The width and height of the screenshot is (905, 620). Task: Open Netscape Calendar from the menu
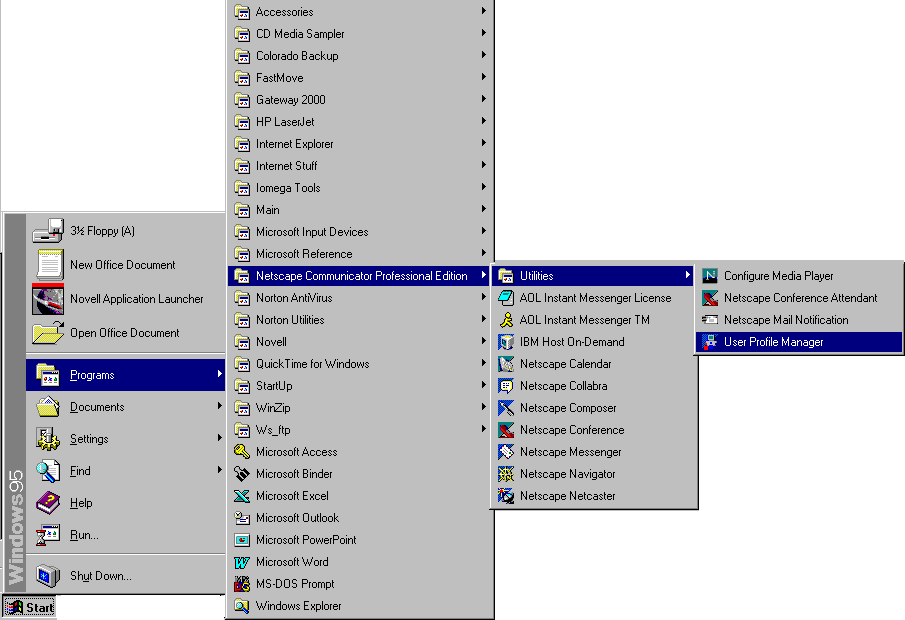coord(565,364)
